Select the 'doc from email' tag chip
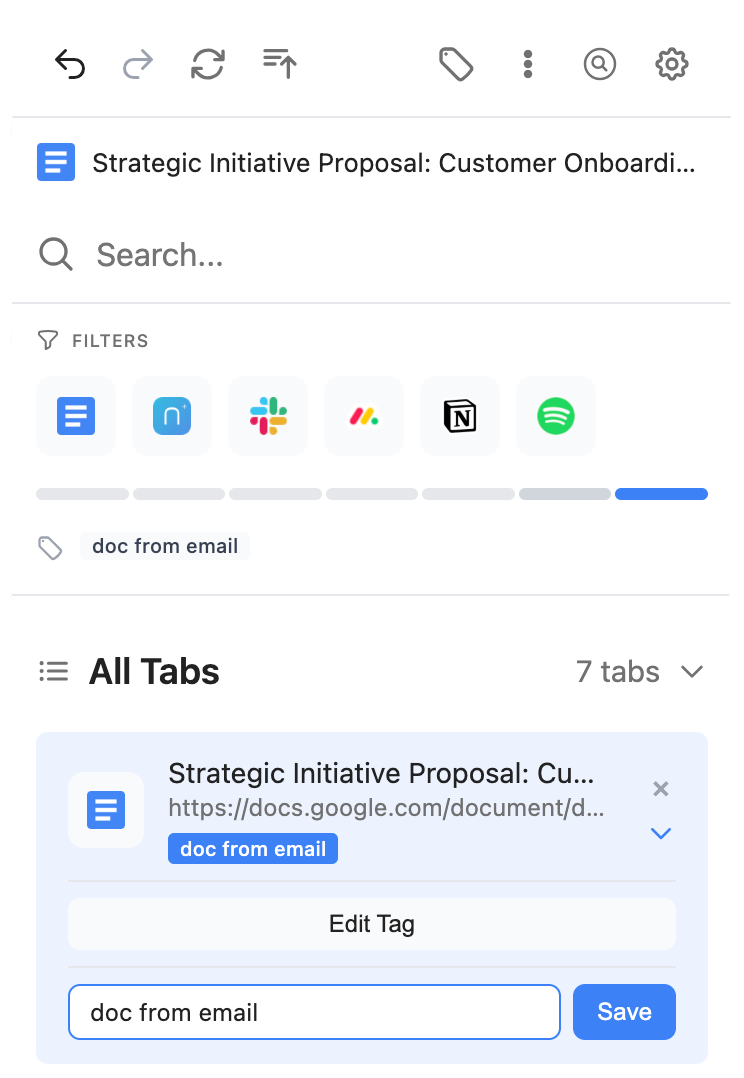 164,545
